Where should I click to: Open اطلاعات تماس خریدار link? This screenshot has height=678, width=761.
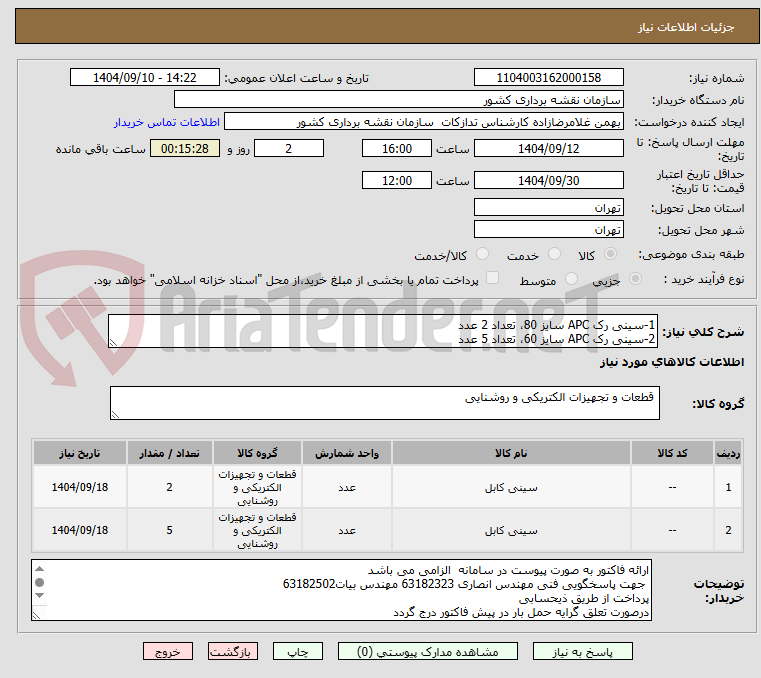167,122
